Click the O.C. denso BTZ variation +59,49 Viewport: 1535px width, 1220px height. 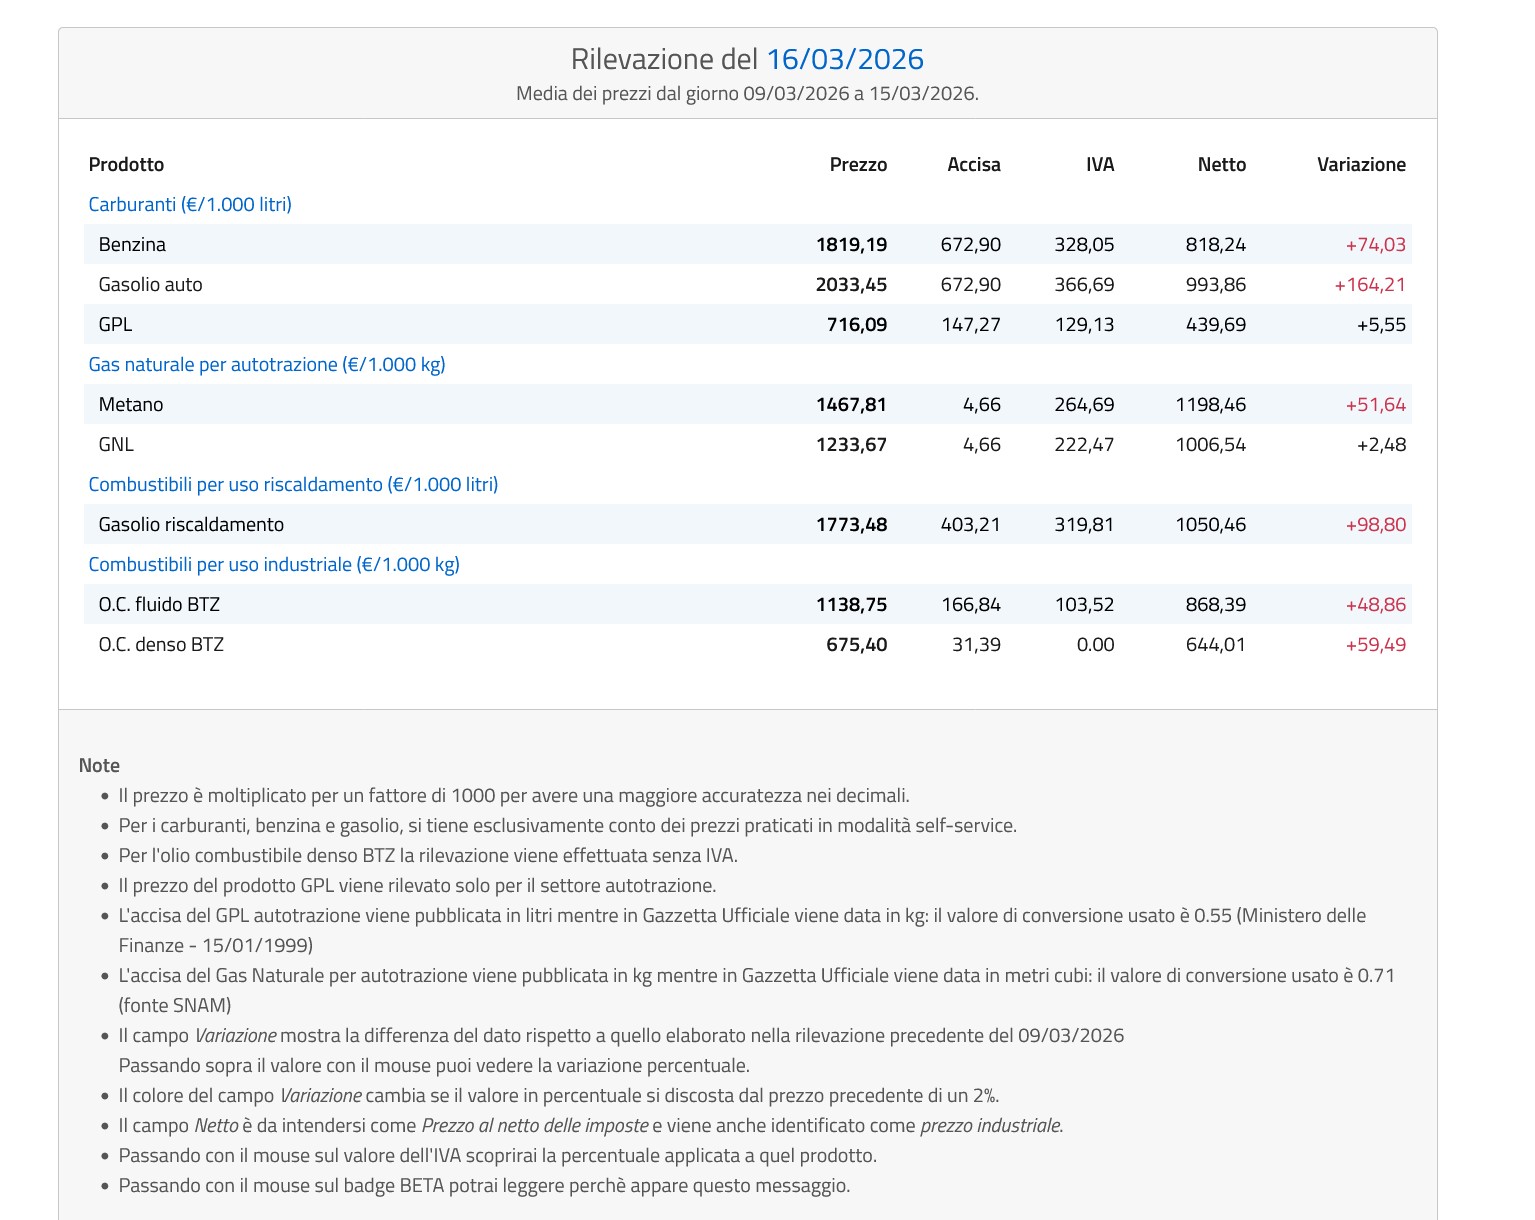(x=1375, y=644)
